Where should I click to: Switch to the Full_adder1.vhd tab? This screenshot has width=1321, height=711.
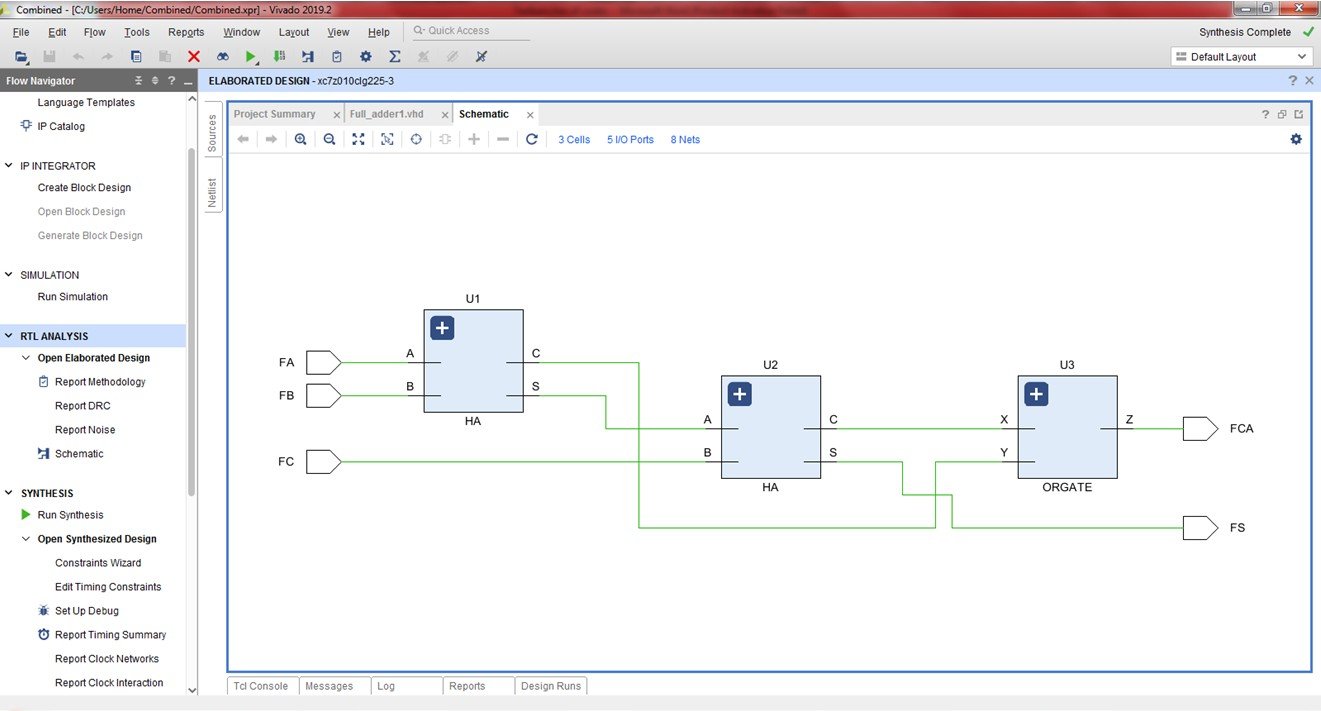(387, 114)
